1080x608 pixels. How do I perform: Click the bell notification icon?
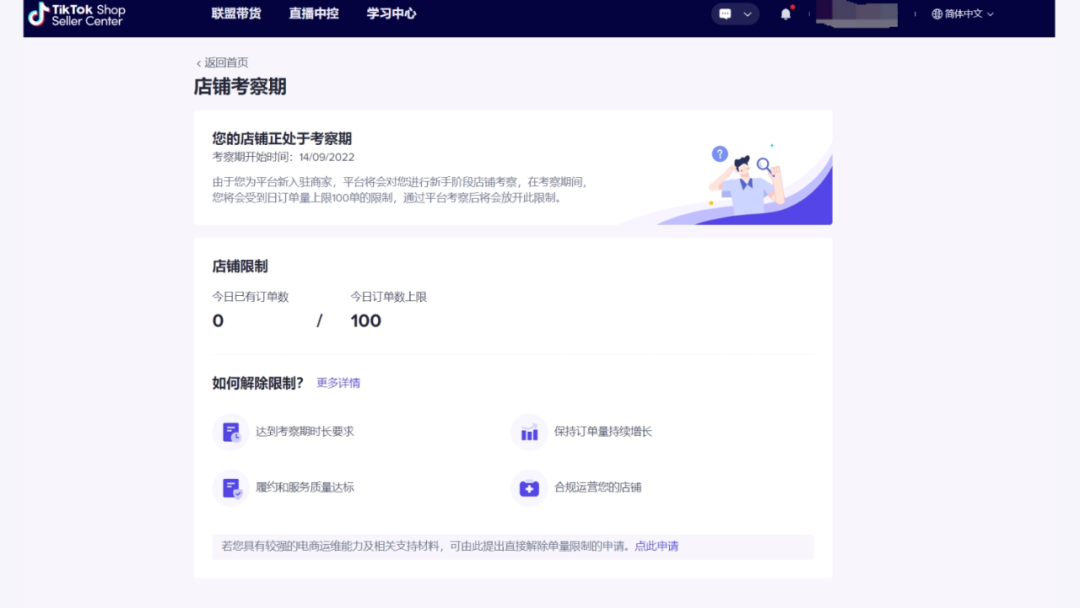[785, 13]
